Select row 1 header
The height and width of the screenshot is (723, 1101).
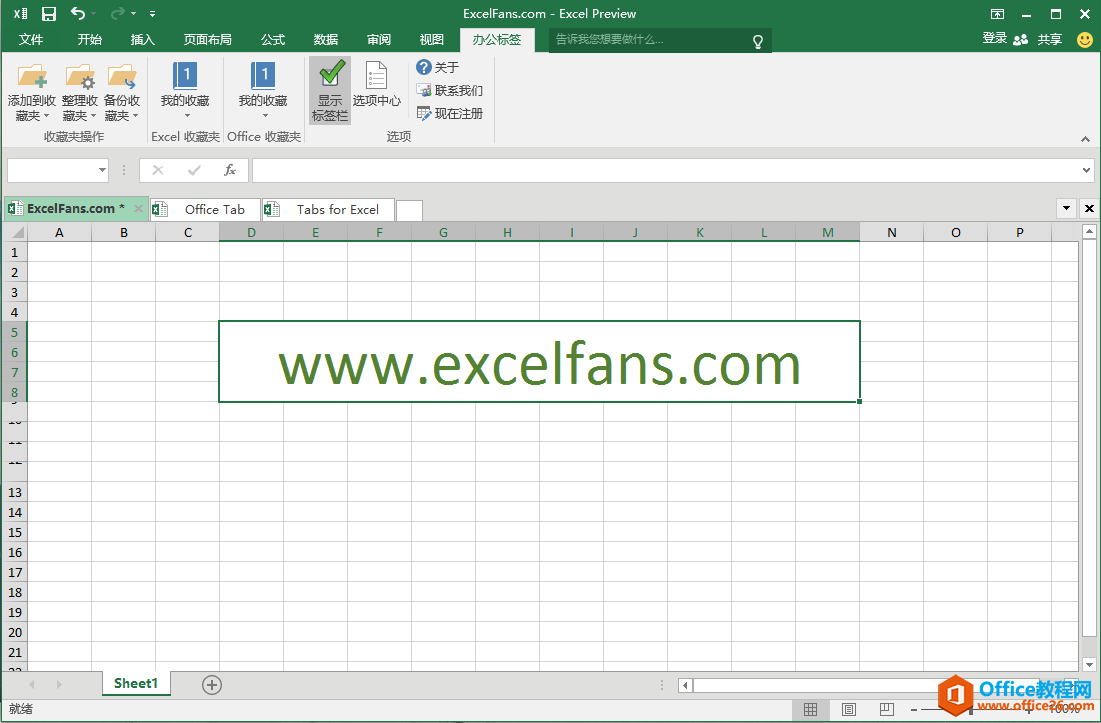pos(15,252)
